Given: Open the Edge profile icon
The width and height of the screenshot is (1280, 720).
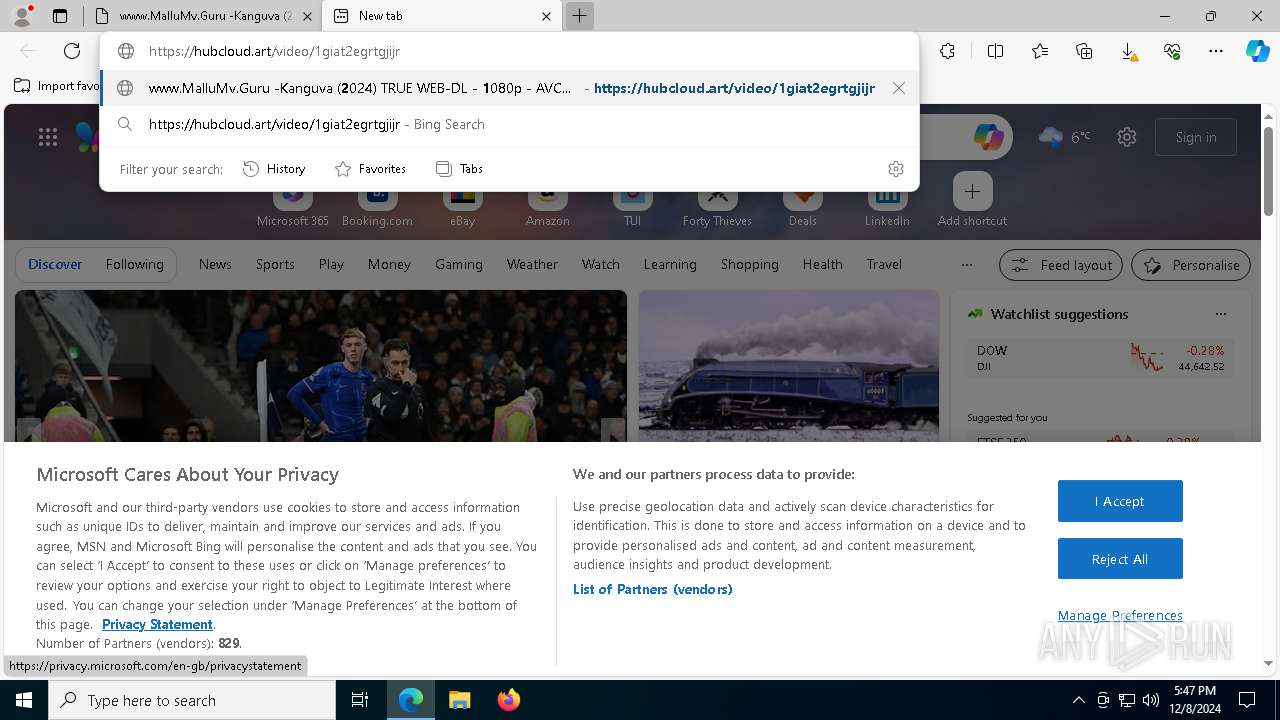Looking at the screenshot, I should 22,16.
